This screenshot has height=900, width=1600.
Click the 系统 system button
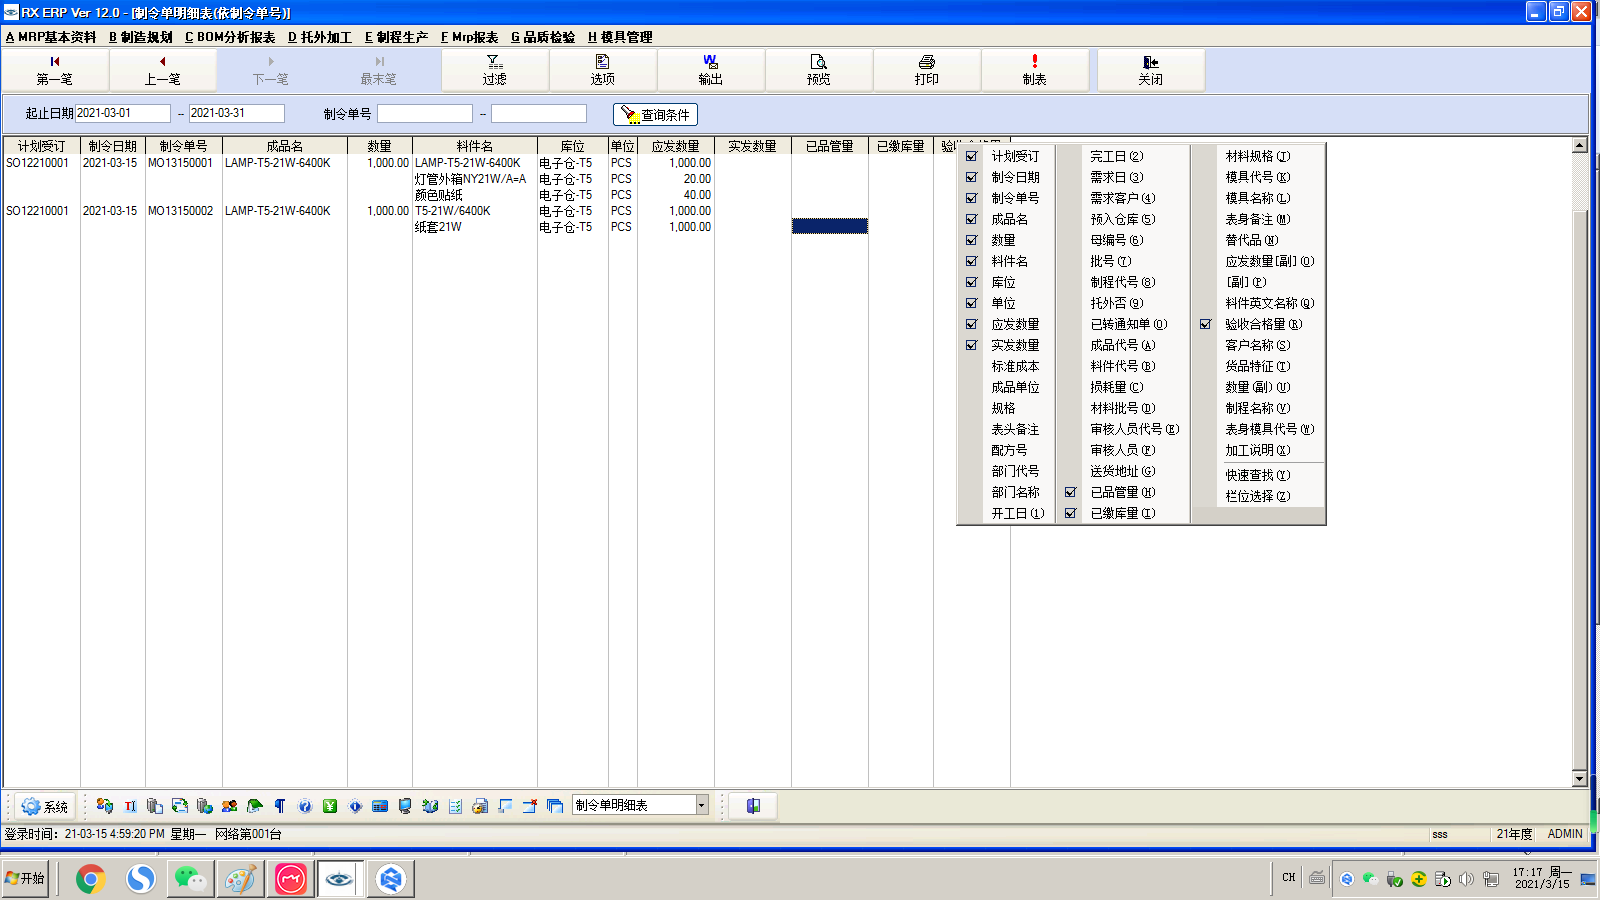coord(45,806)
